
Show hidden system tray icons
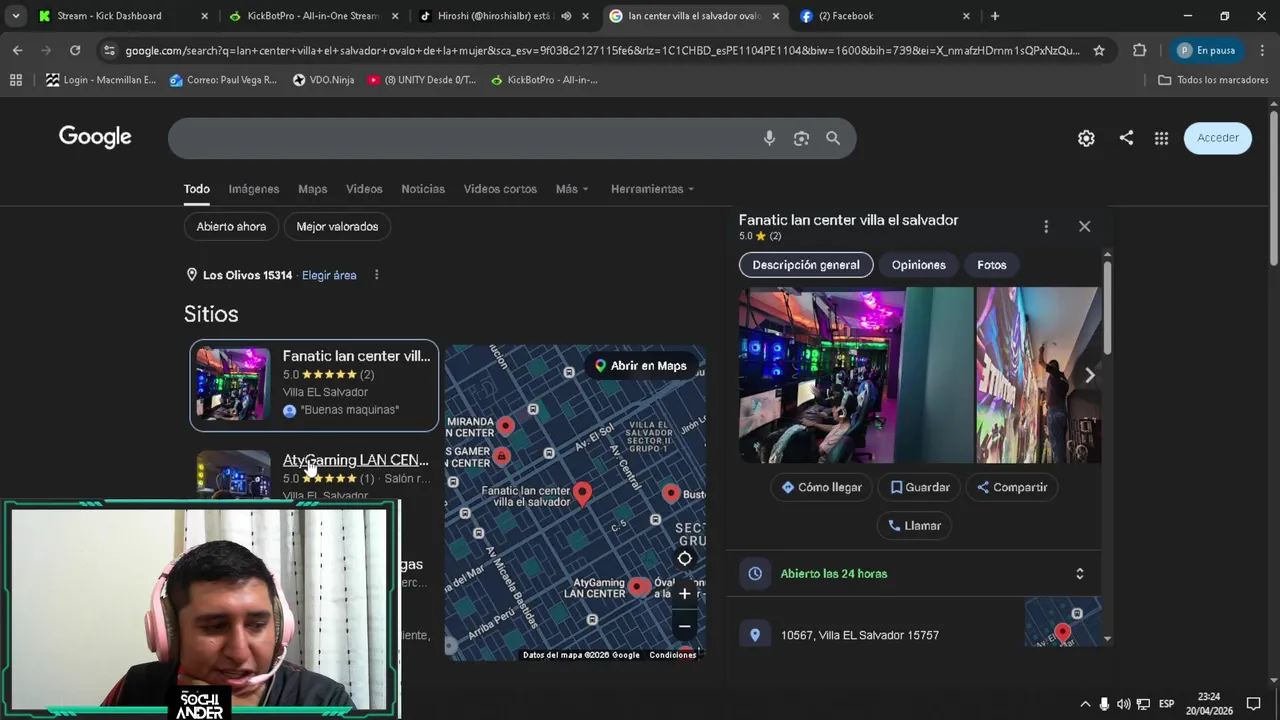1085,704
